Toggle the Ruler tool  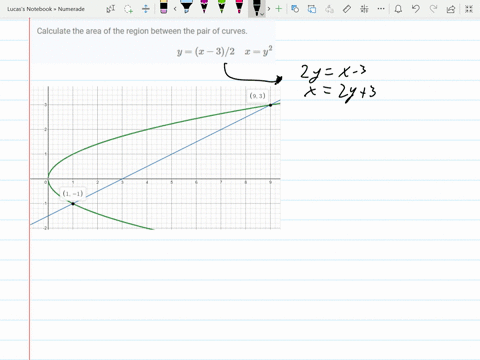(347, 9)
